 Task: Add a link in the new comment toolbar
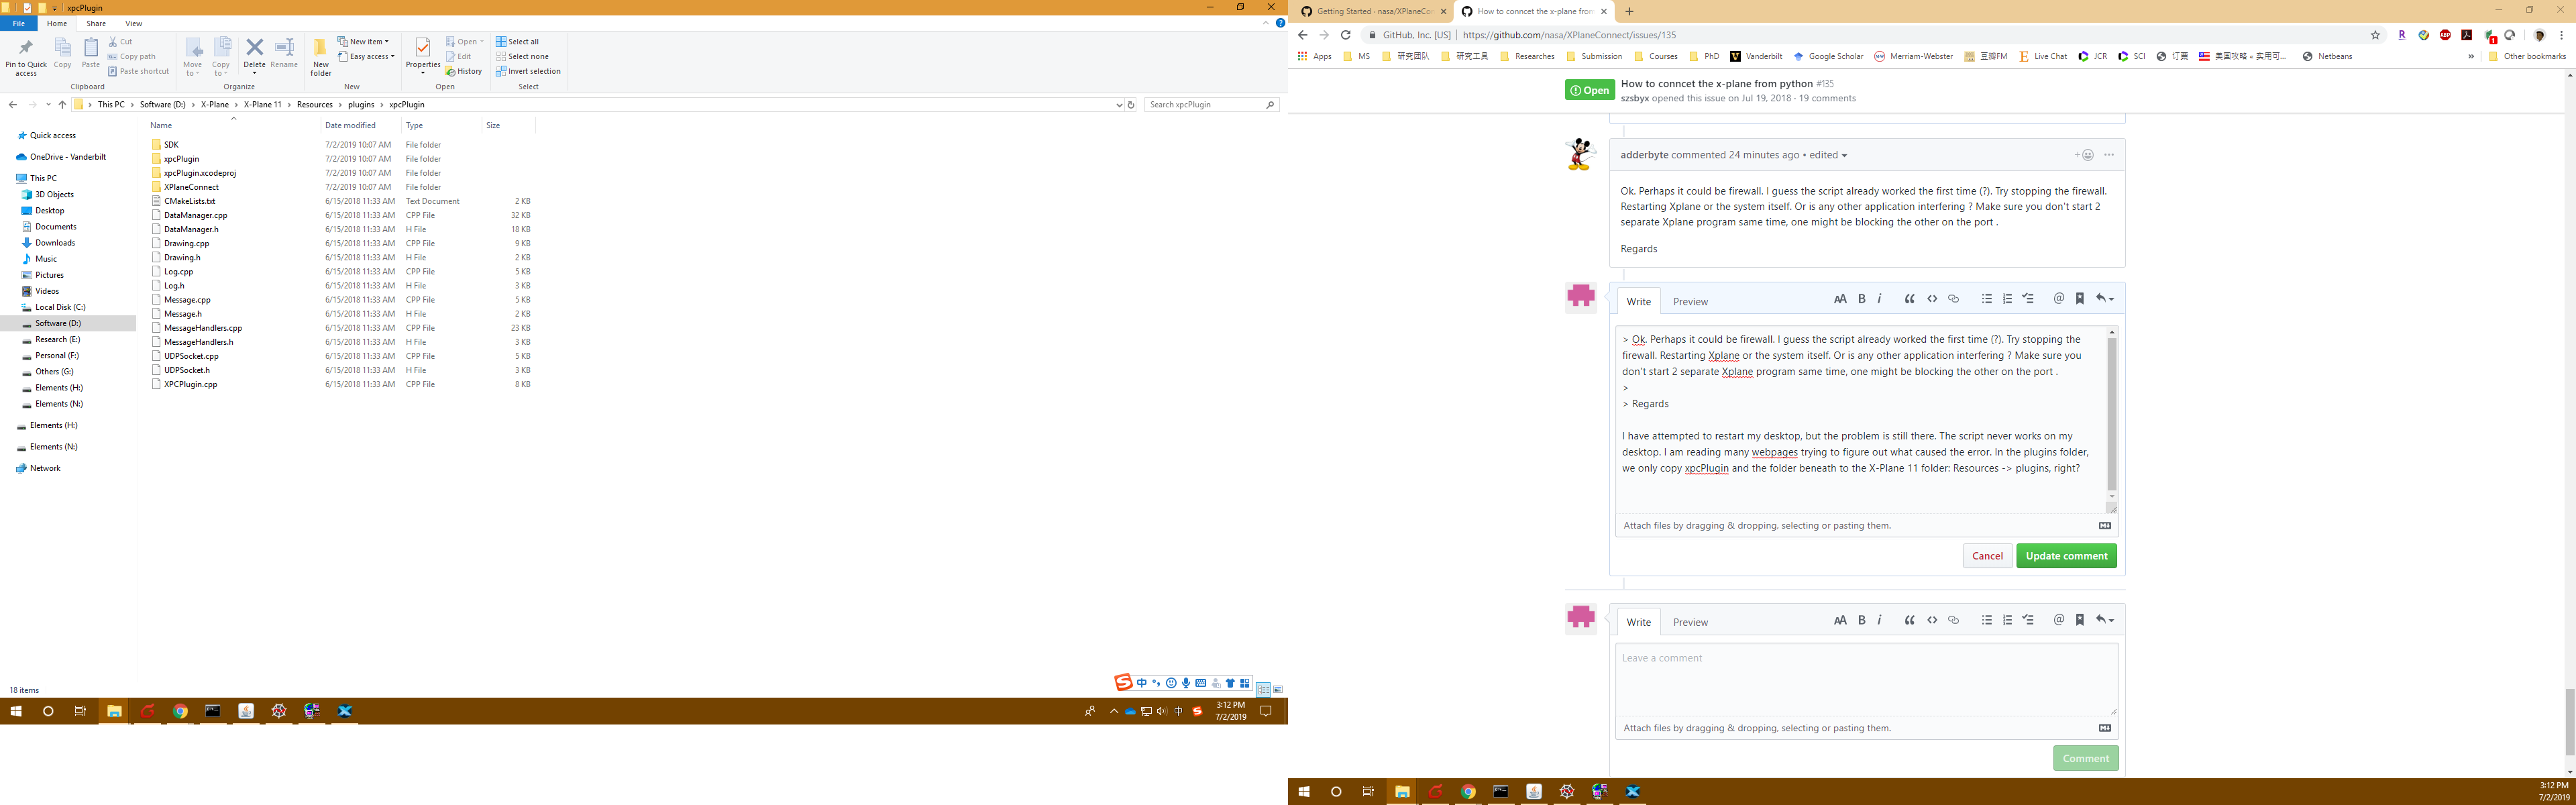[1953, 620]
